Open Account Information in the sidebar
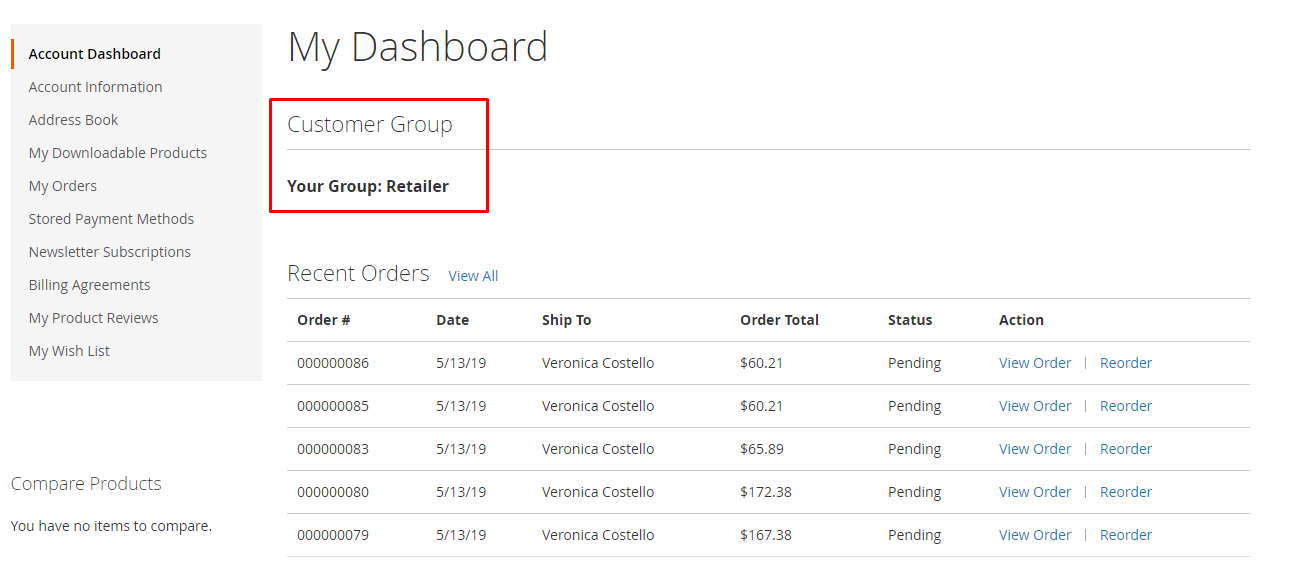Viewport: 1297px width, 586px height. click(x=95, y=87)
